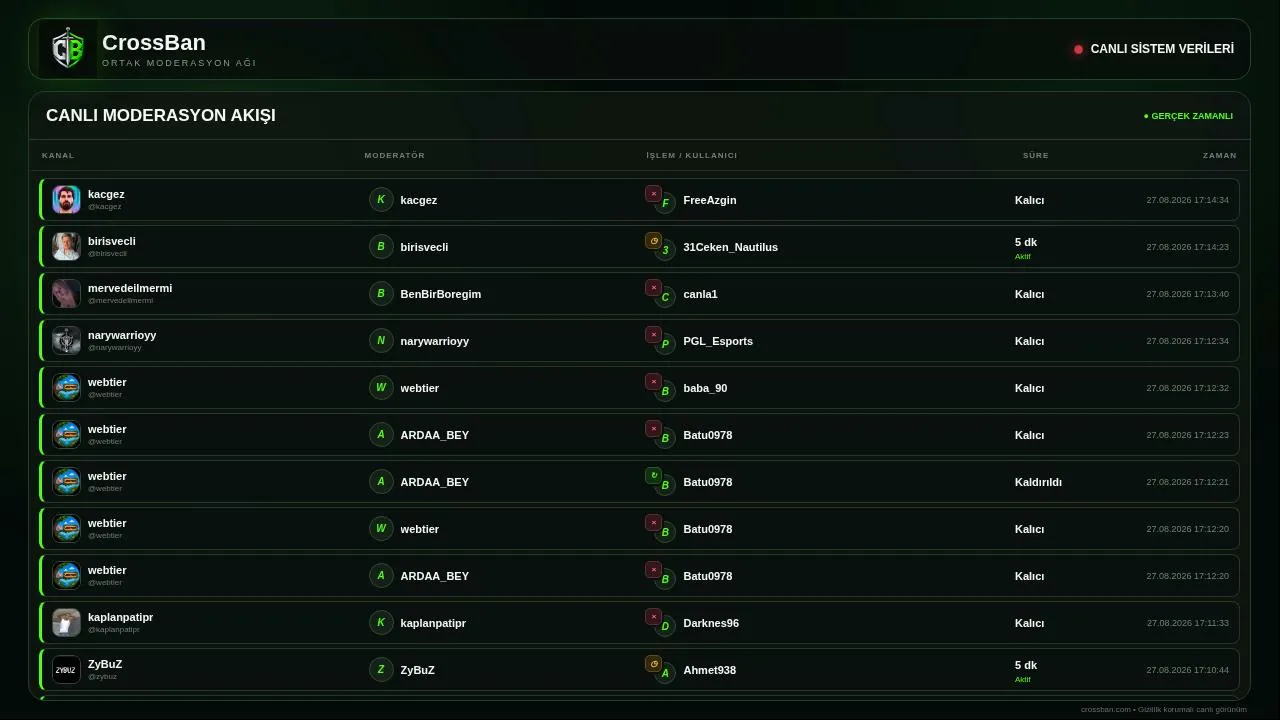Click ban icon beside PGL_Esports

pyautogui.click(x=653, y=335)
